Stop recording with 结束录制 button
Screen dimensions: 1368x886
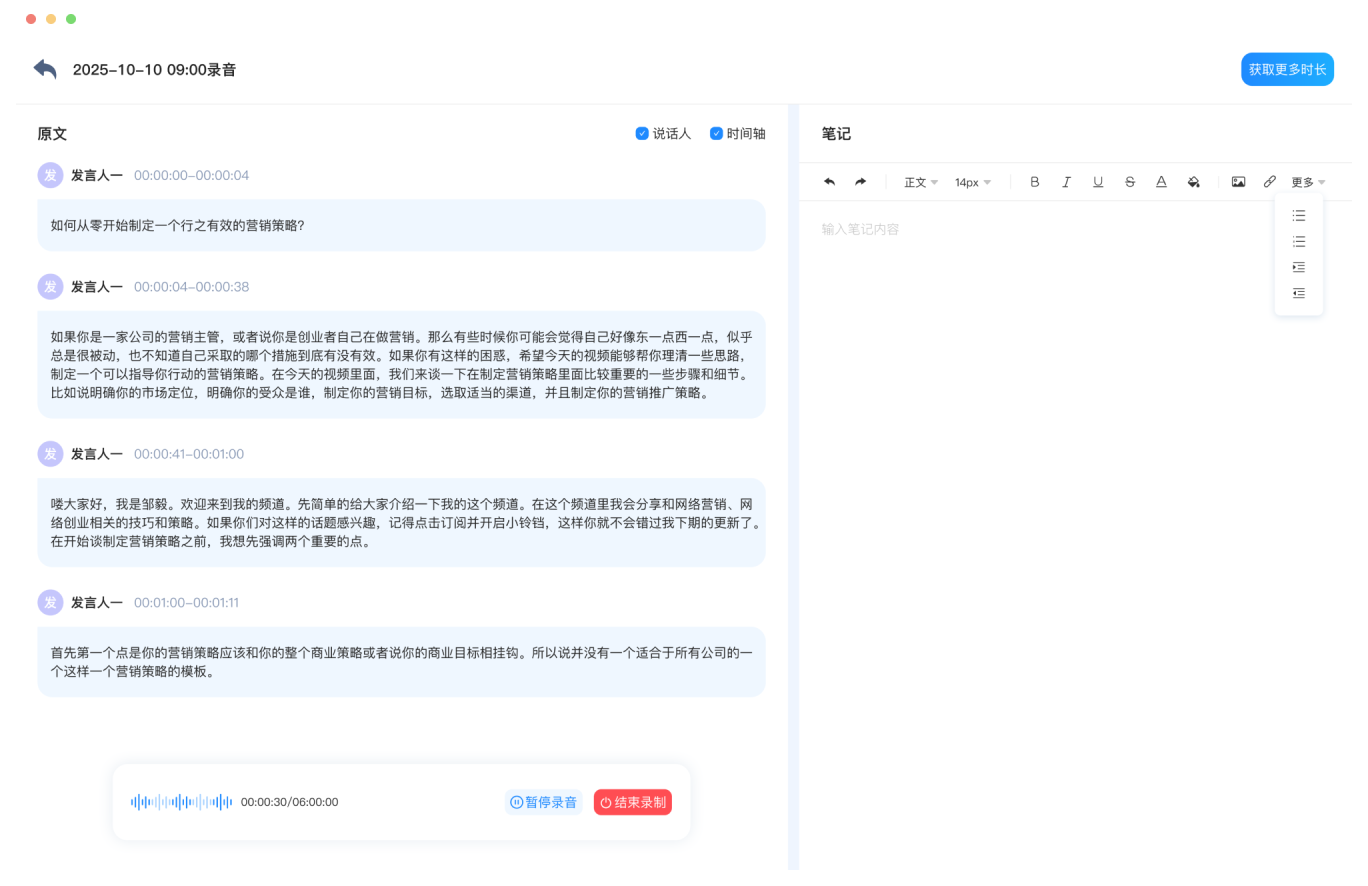[632, 802]
